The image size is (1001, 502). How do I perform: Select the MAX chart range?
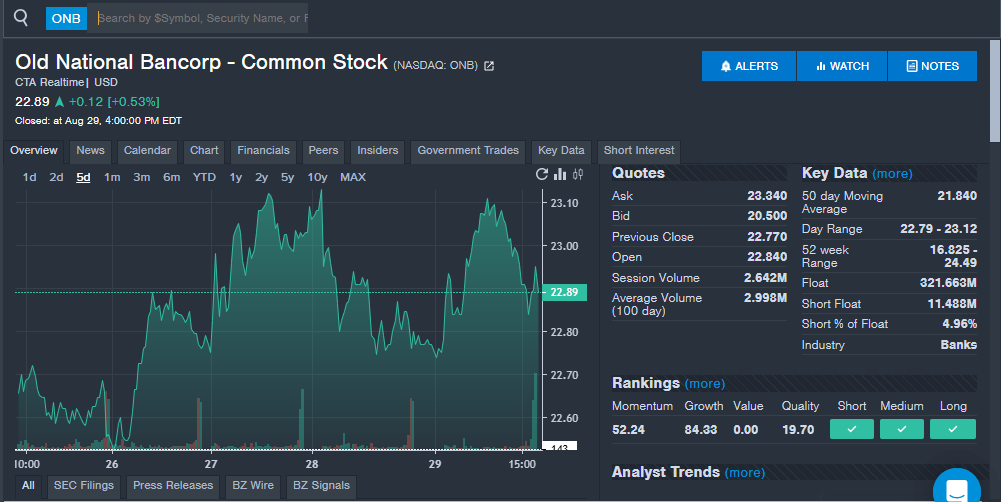(x=353, y=178)
